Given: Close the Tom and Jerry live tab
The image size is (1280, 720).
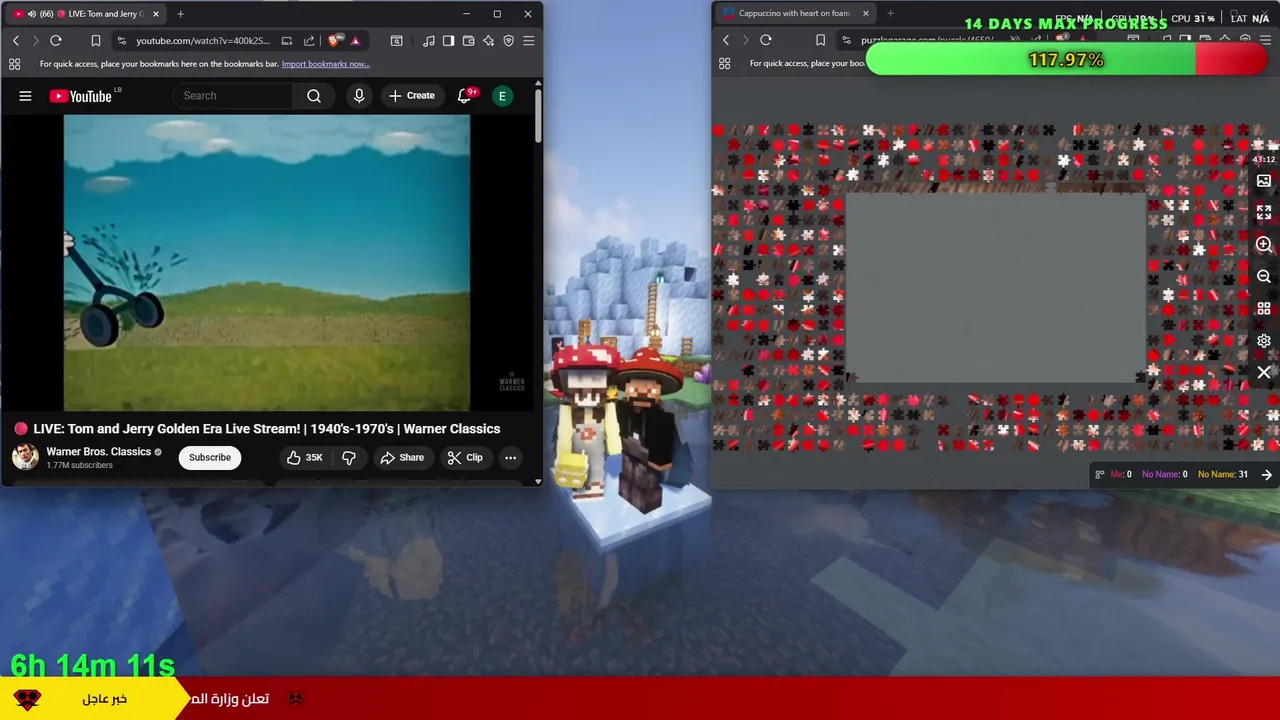Looking at the screenshot, I should click(155, 14).
